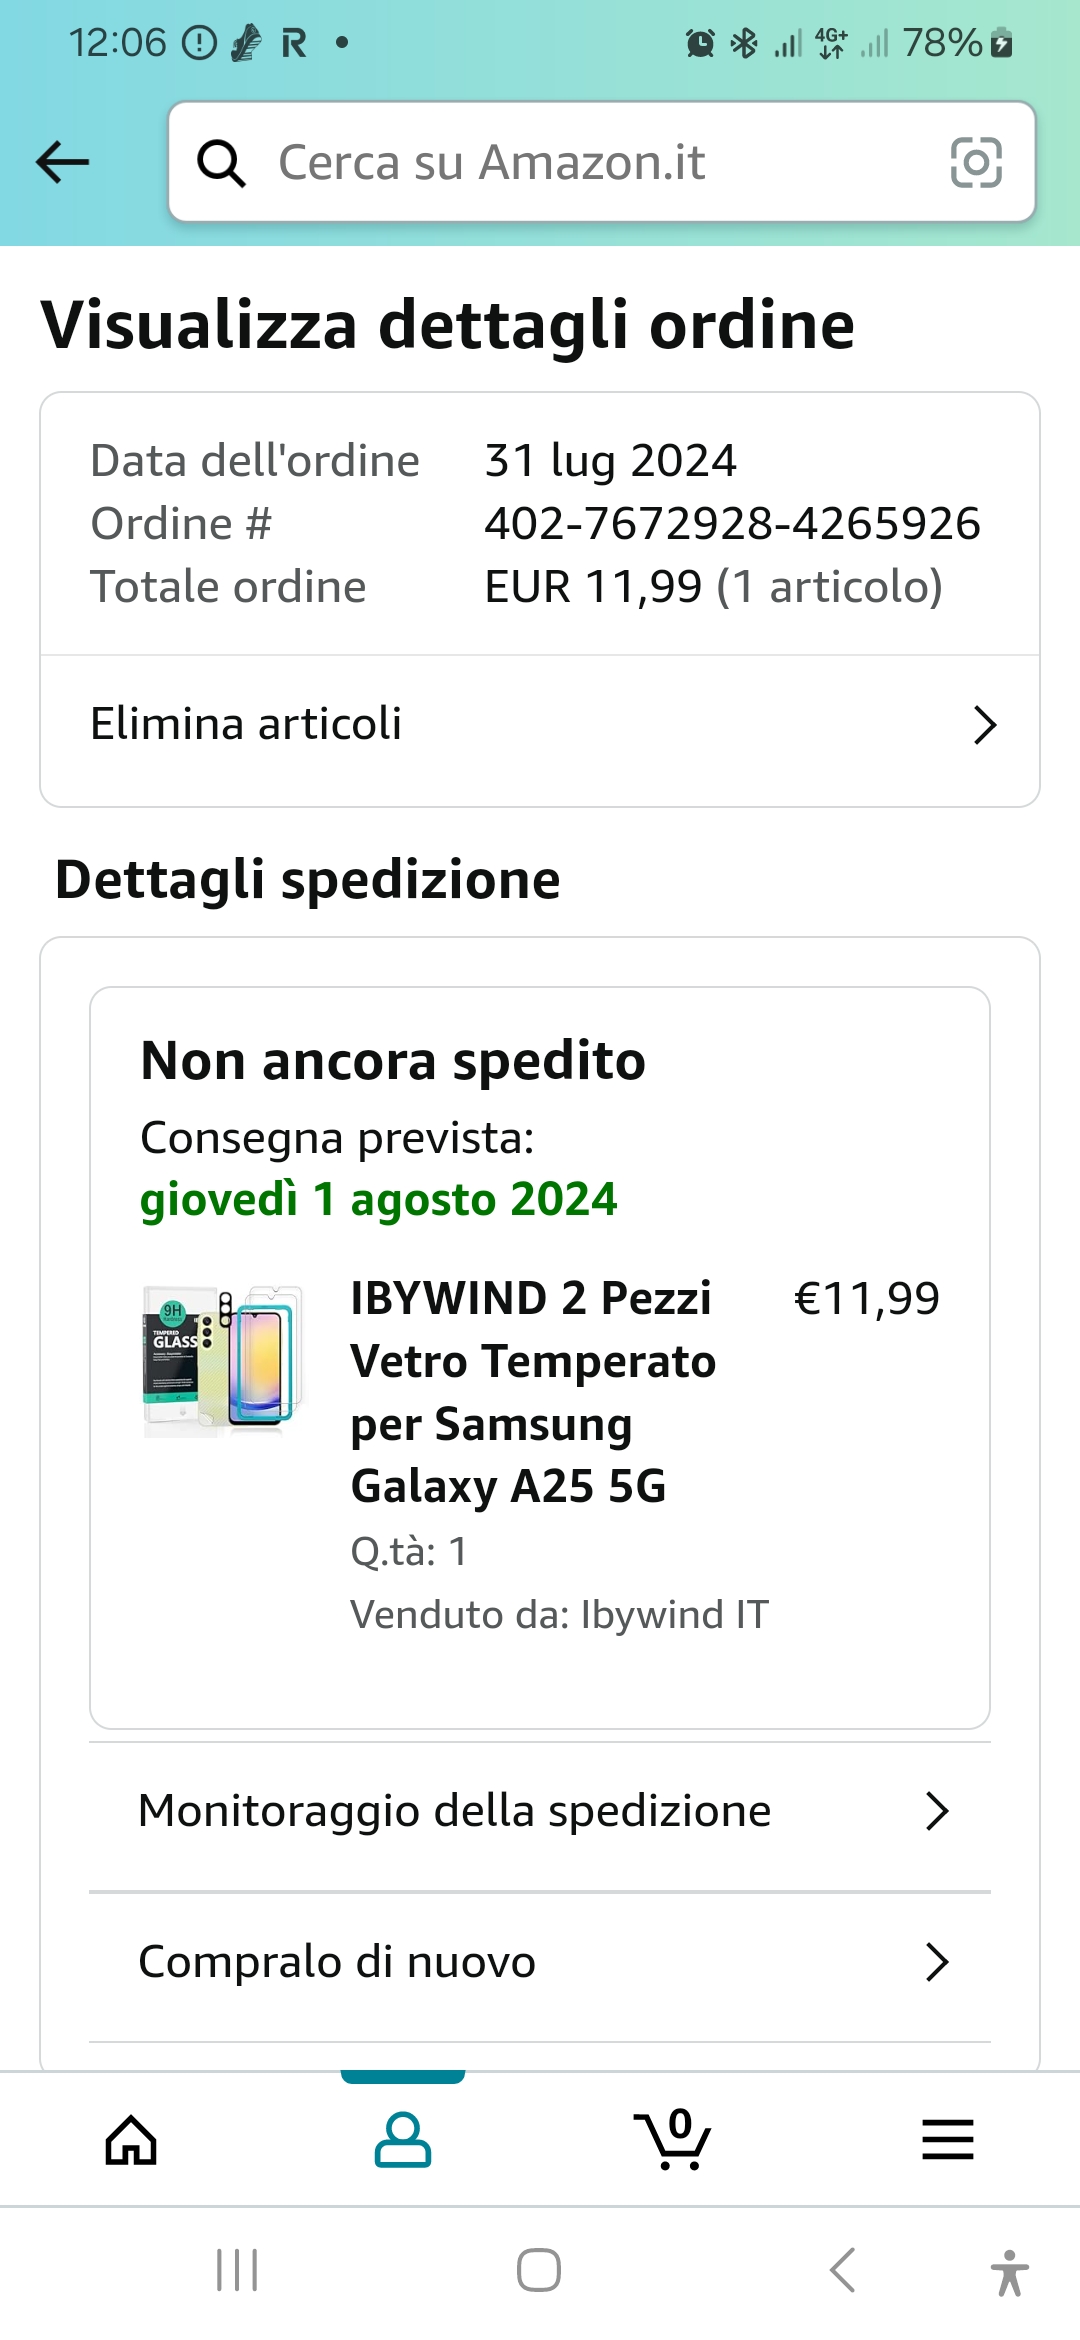Tap the accessibility figure icon

pyautogui.click(x=1009, y=2272)
